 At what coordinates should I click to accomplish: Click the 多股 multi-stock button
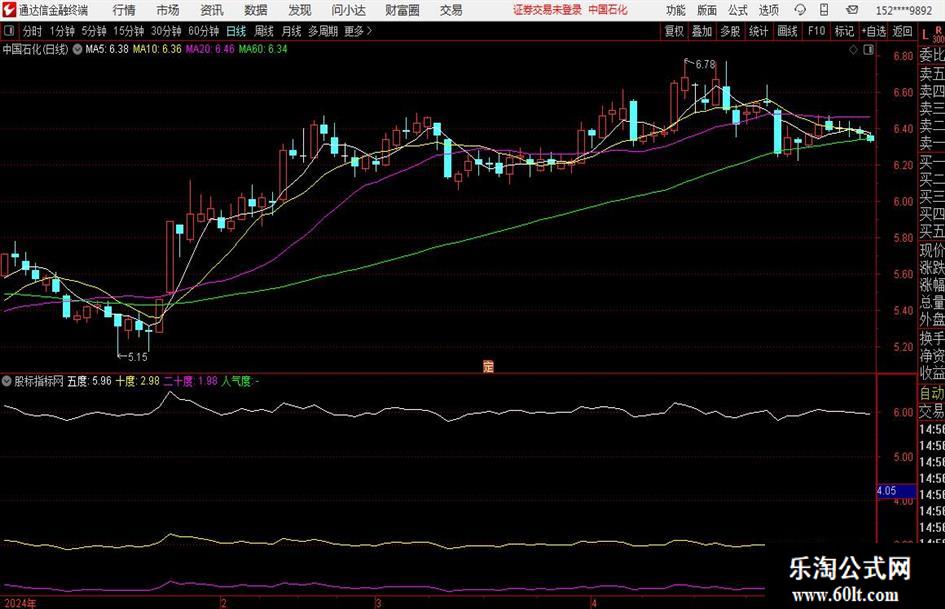pos(730,31)
